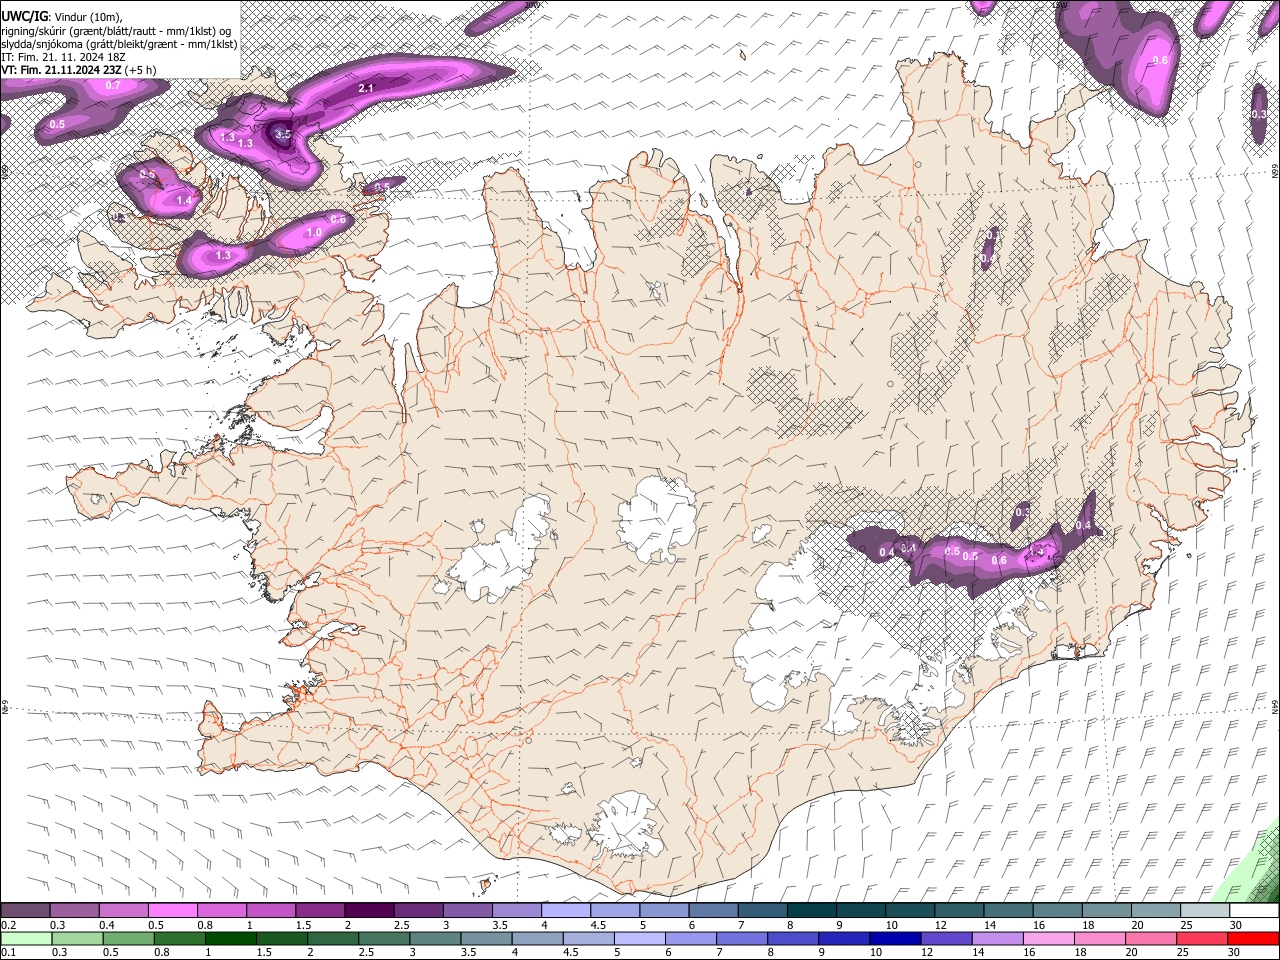Click the '(+5 h)' forecast offset
The image size is (1280, 960).
pyautogui.click(x=141, y=70)
